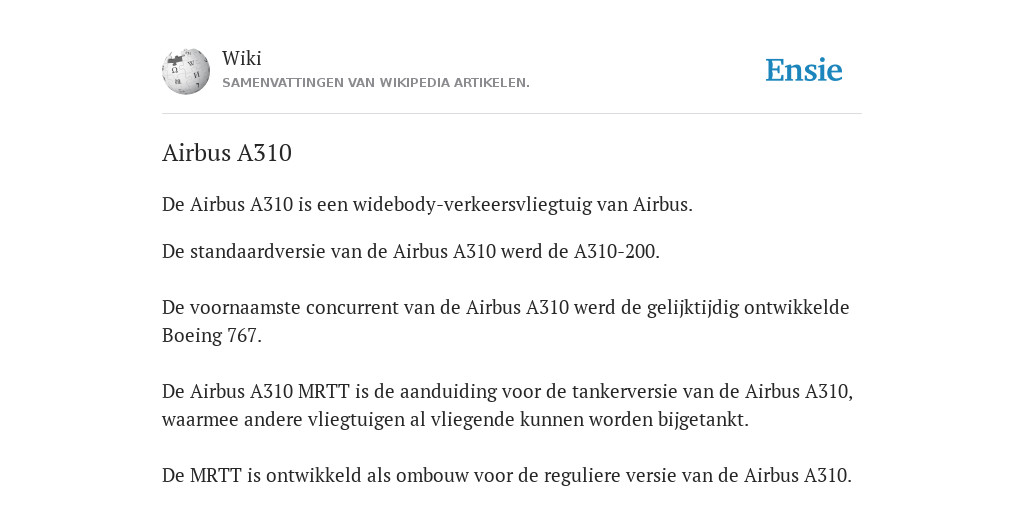Click the paragraph mentioning Boeing 767
Screen dimensions: 1024x512
(505, 321)
